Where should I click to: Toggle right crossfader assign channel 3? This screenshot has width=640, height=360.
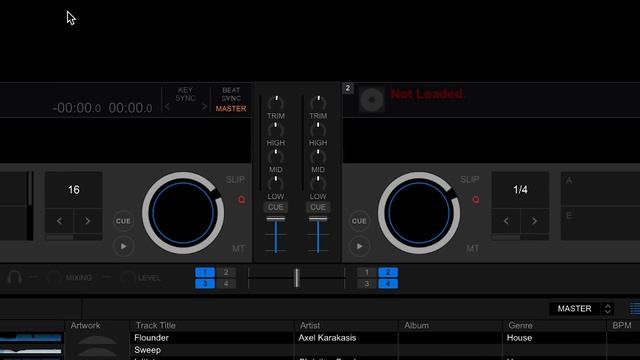367,284
